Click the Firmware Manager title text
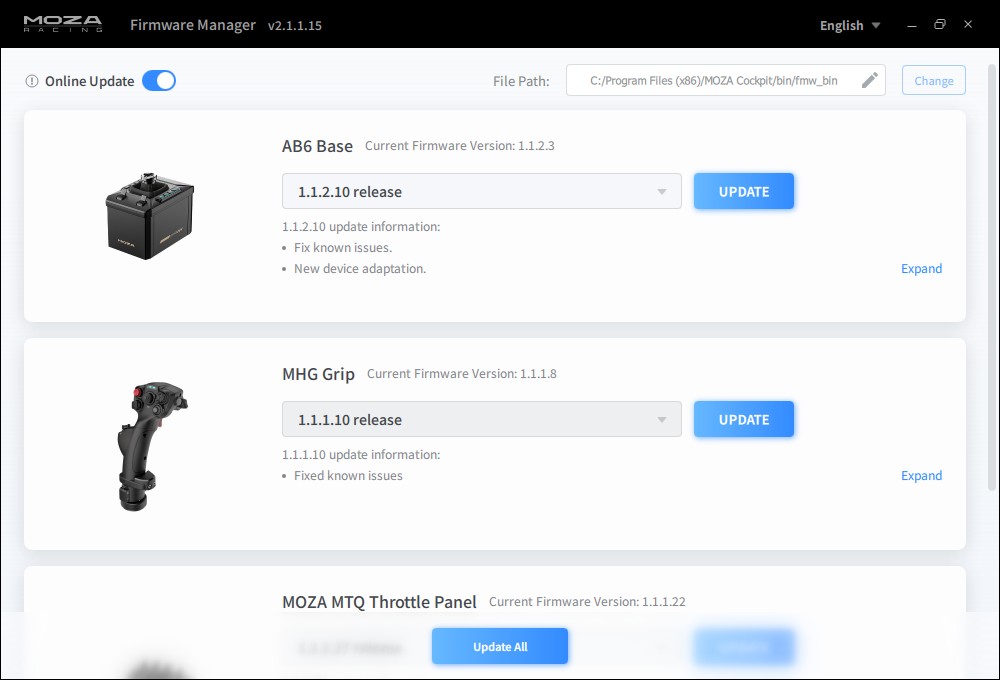1000x680 pixels. pyautogui.click(x=193, y=25)
